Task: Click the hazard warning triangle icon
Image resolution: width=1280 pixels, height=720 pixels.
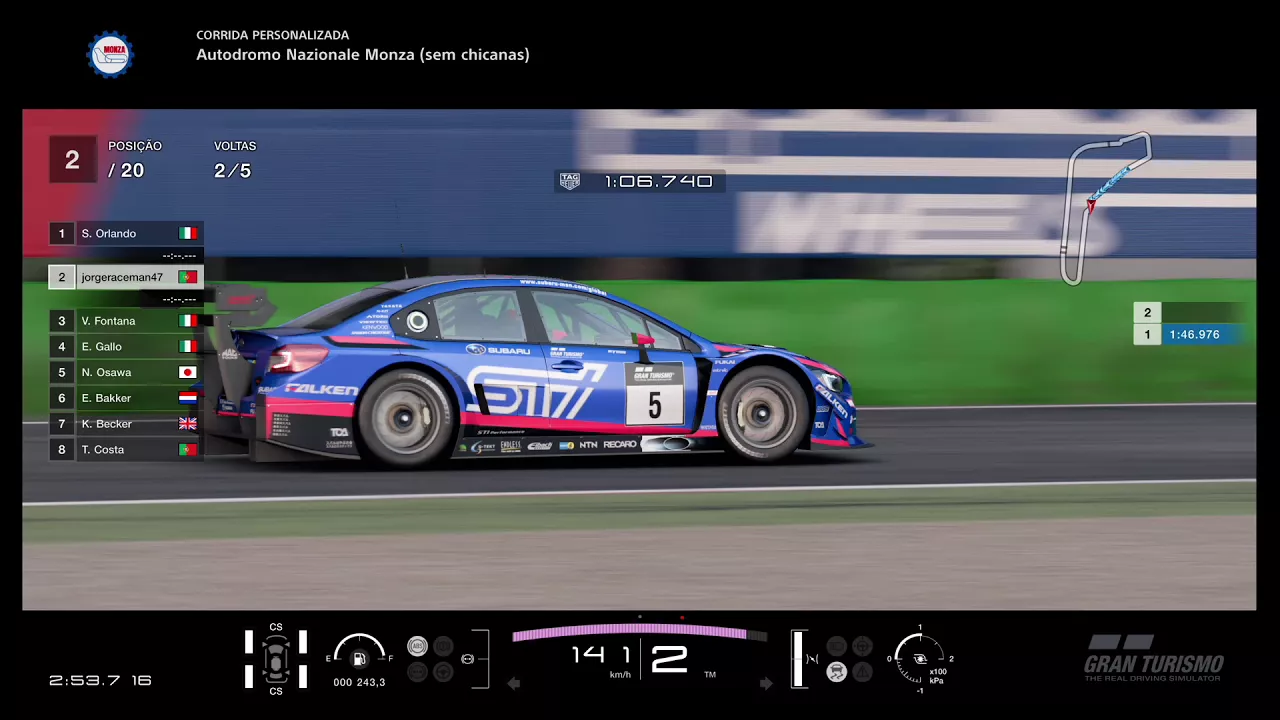Action: [862, 672]
